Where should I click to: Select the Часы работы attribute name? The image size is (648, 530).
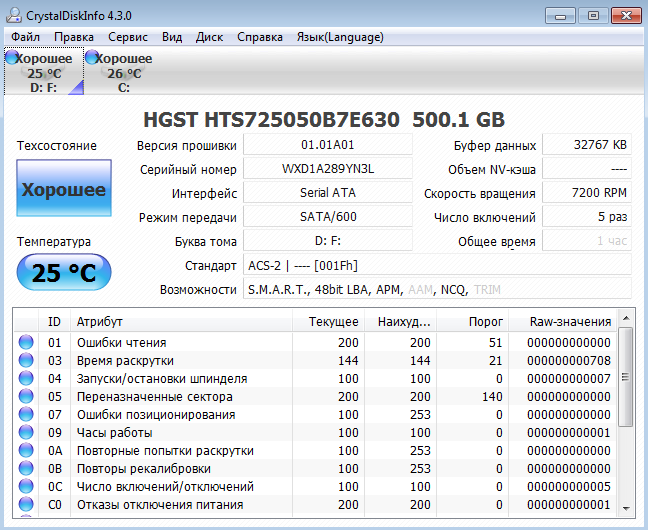(x=114, y=432)
